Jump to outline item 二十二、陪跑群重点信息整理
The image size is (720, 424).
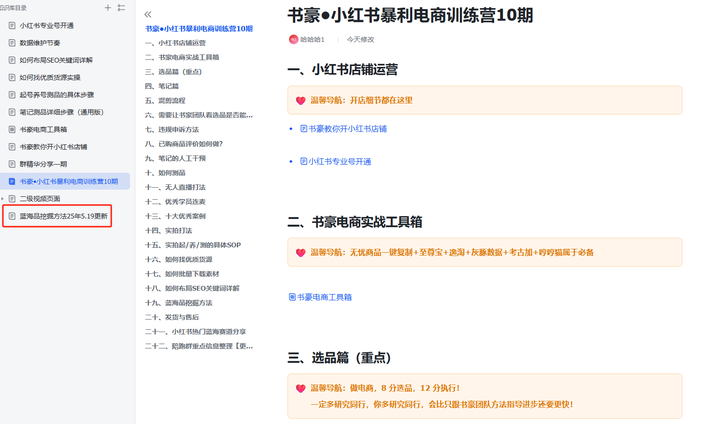pos(199,346)
